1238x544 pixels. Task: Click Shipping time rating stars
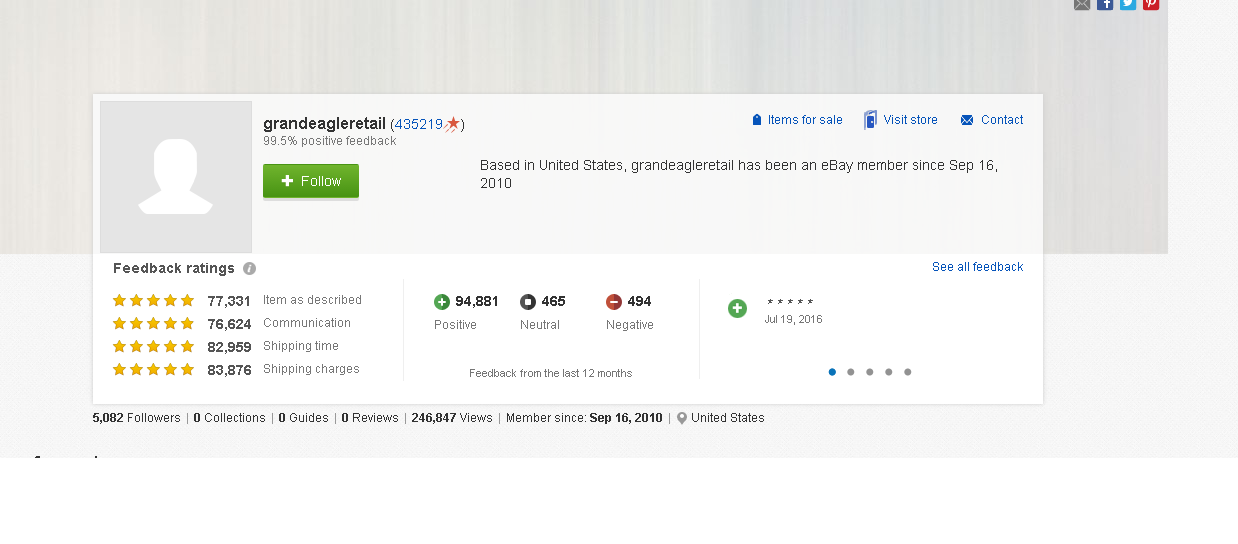click(153, 346)
